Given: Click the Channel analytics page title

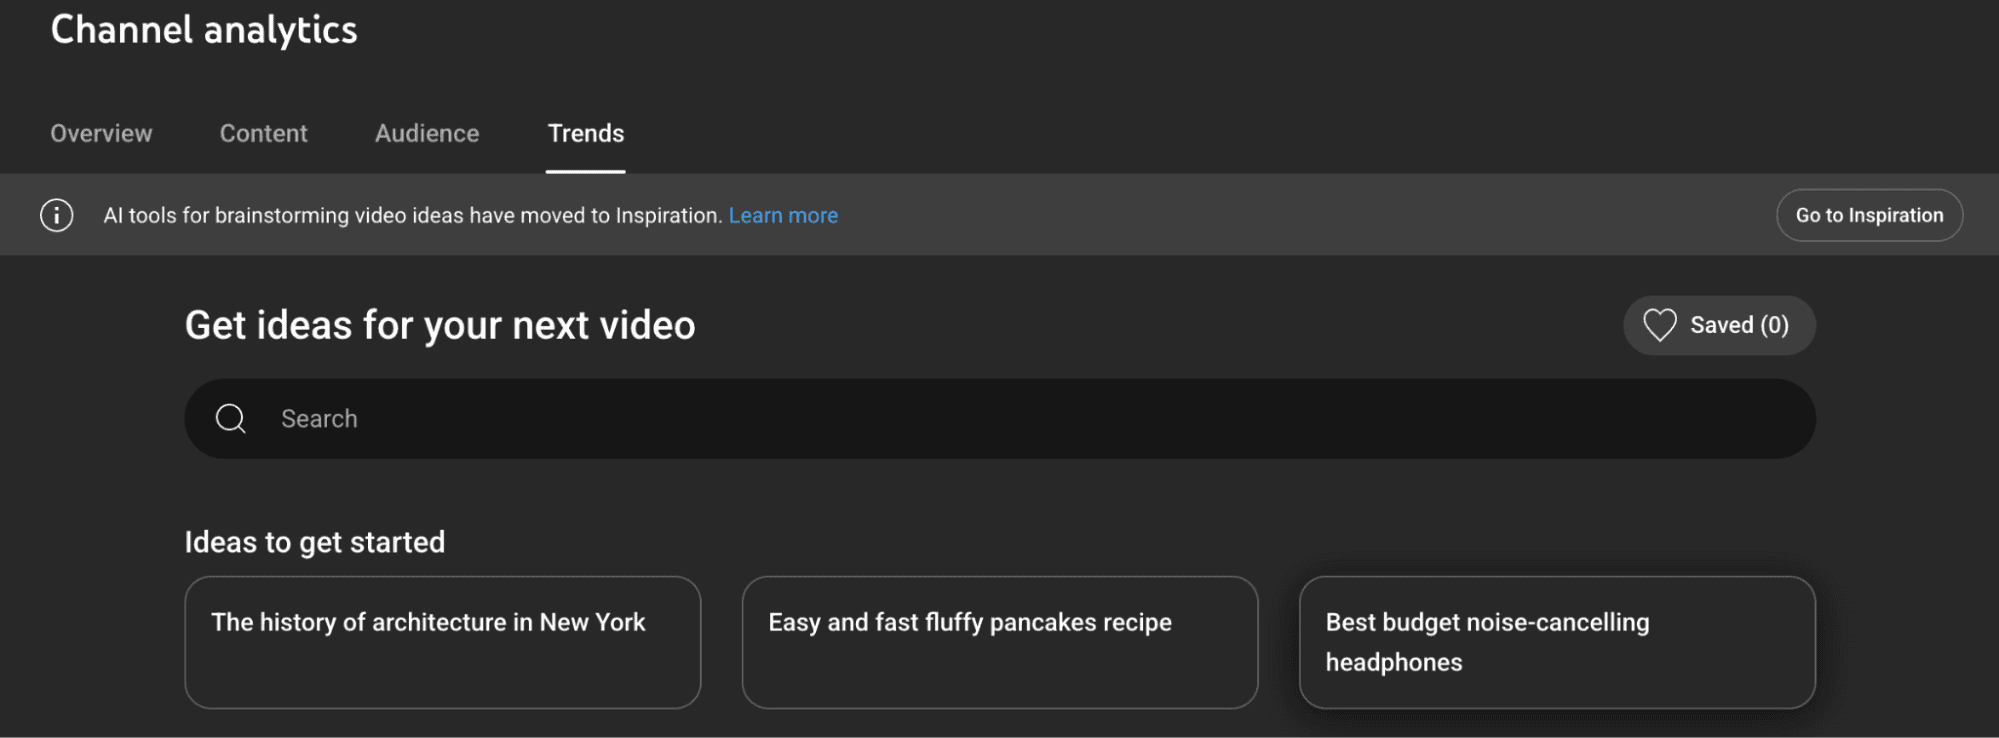Looking at the screenshot, I should (x=204, y=30).
